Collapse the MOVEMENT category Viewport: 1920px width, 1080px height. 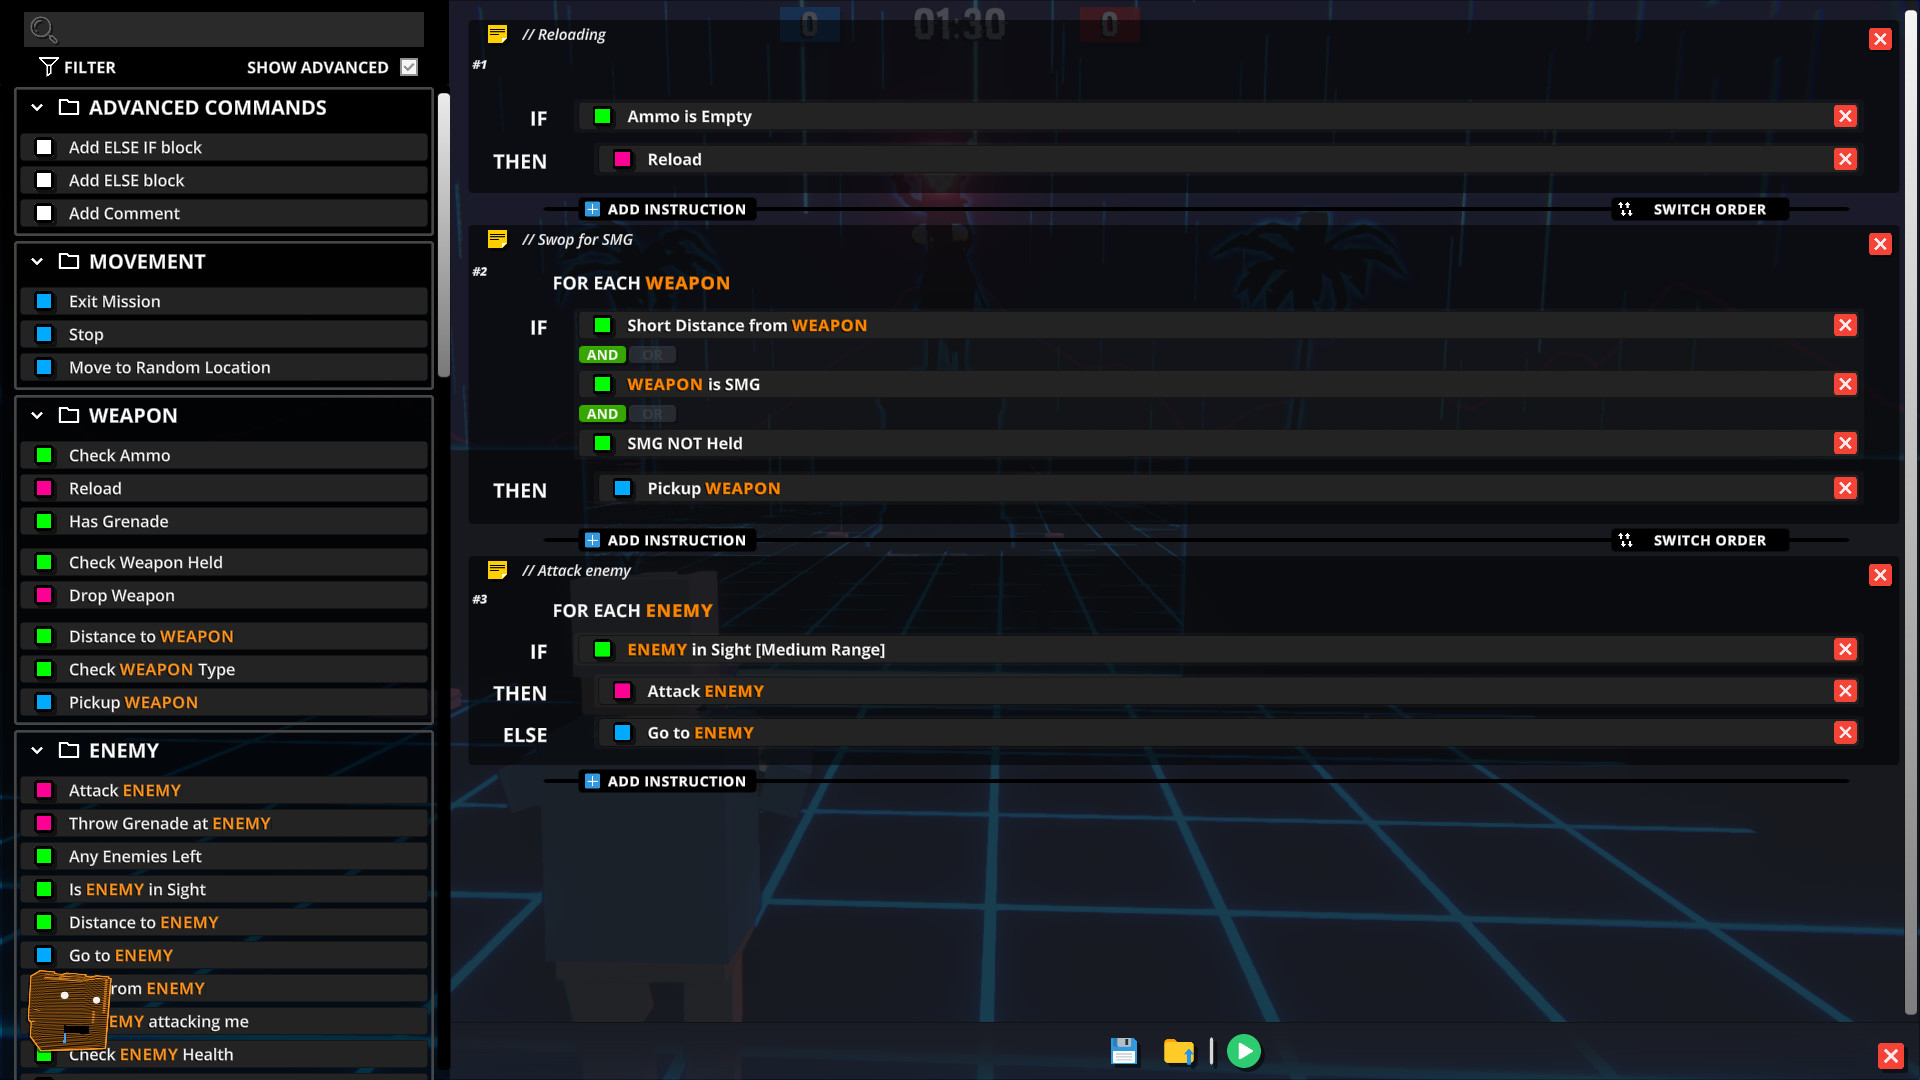click(x=37, y=262)
